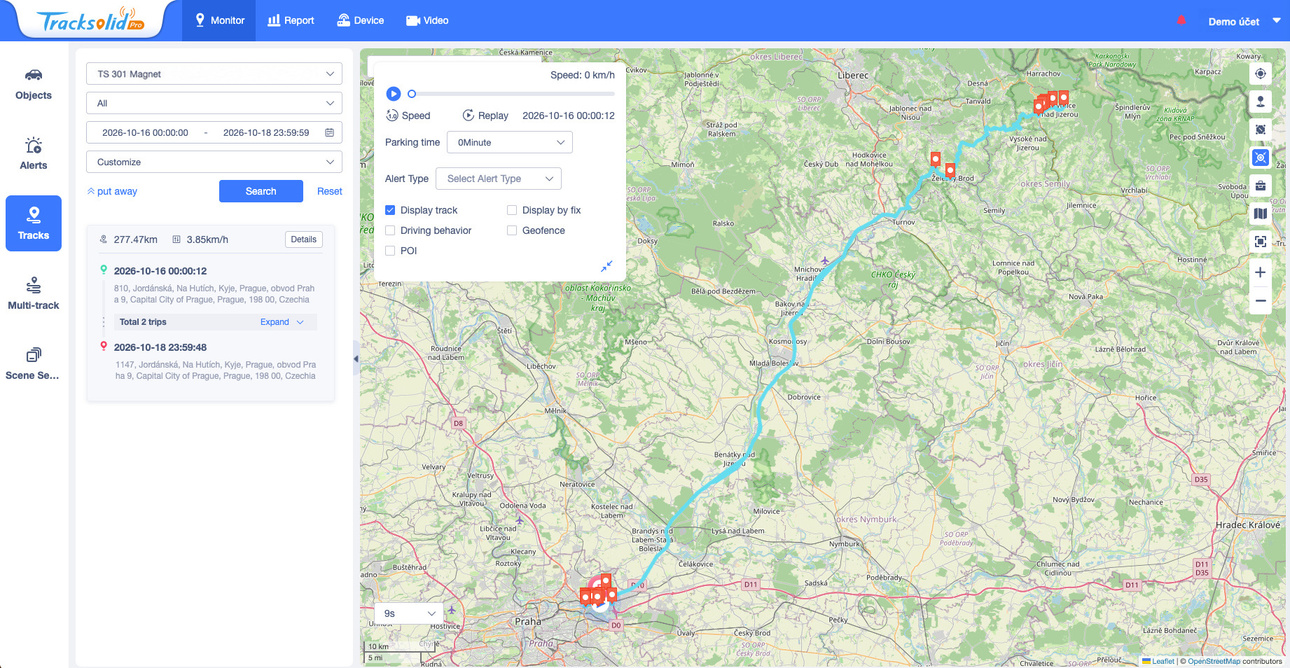Open the Report tab
Screen dimensions: 1290x668
point(291,20)
